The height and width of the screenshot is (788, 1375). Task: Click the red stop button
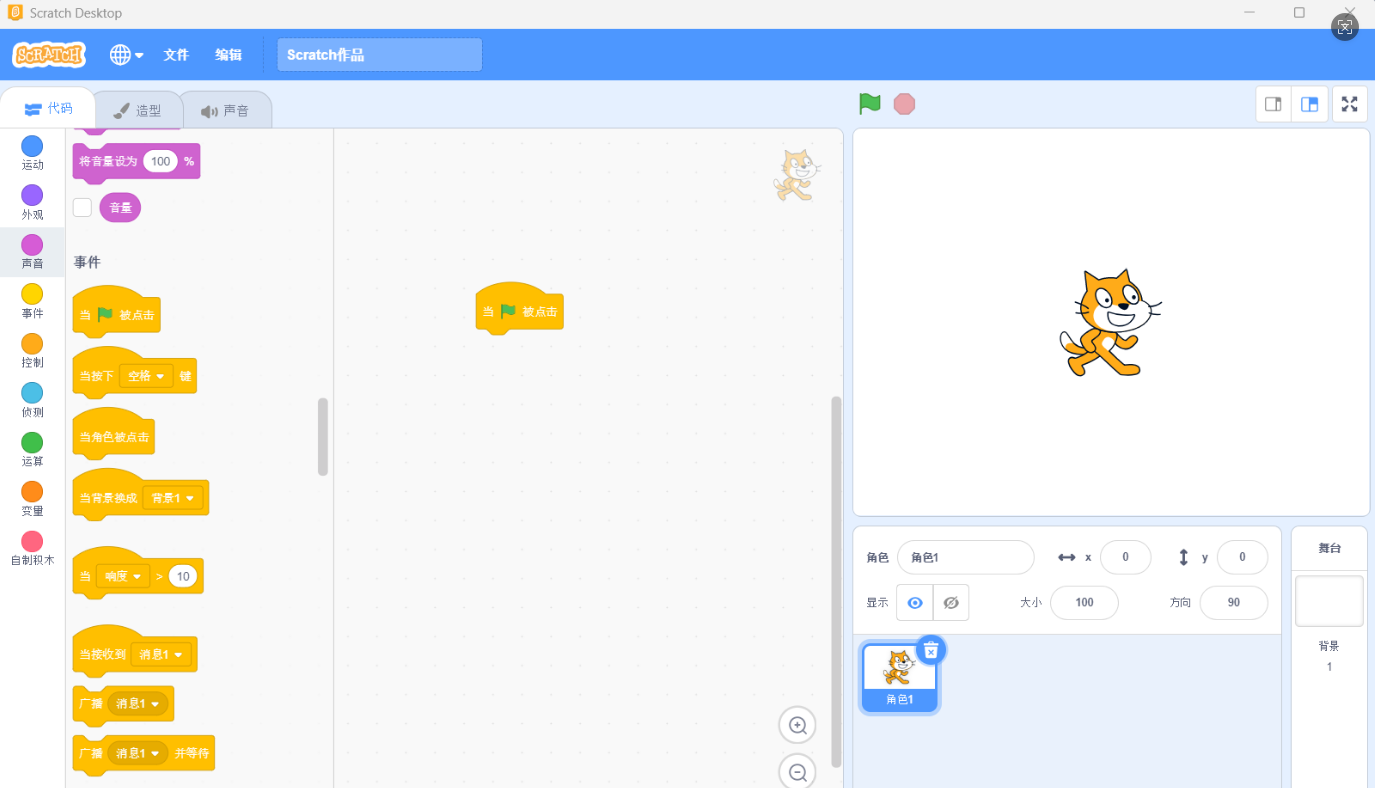[904, 103]
